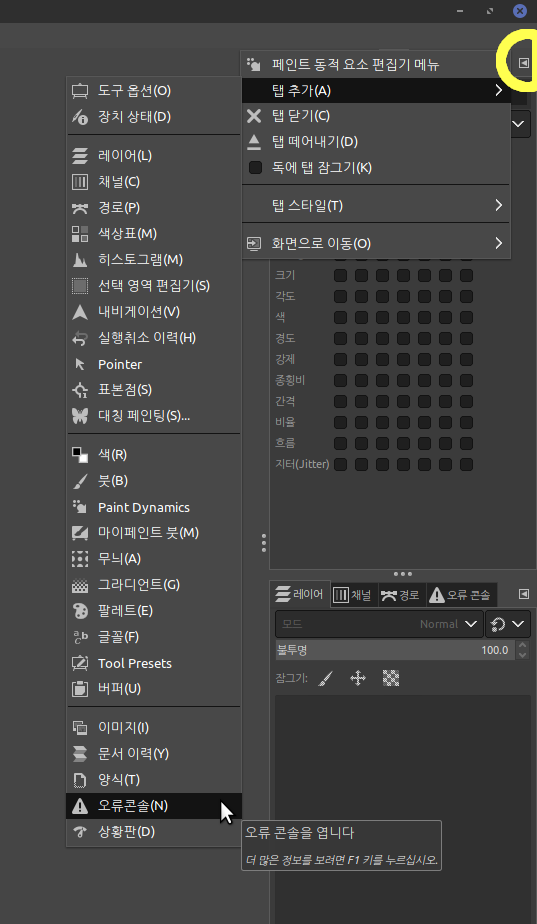Select Paint Dynamics menu entry
The image size is (537, 924).
point(153,507)
